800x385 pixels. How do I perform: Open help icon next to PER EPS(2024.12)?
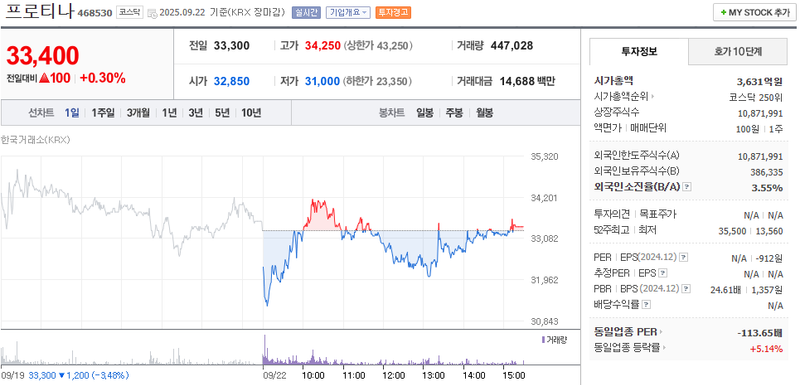point(684,258)
